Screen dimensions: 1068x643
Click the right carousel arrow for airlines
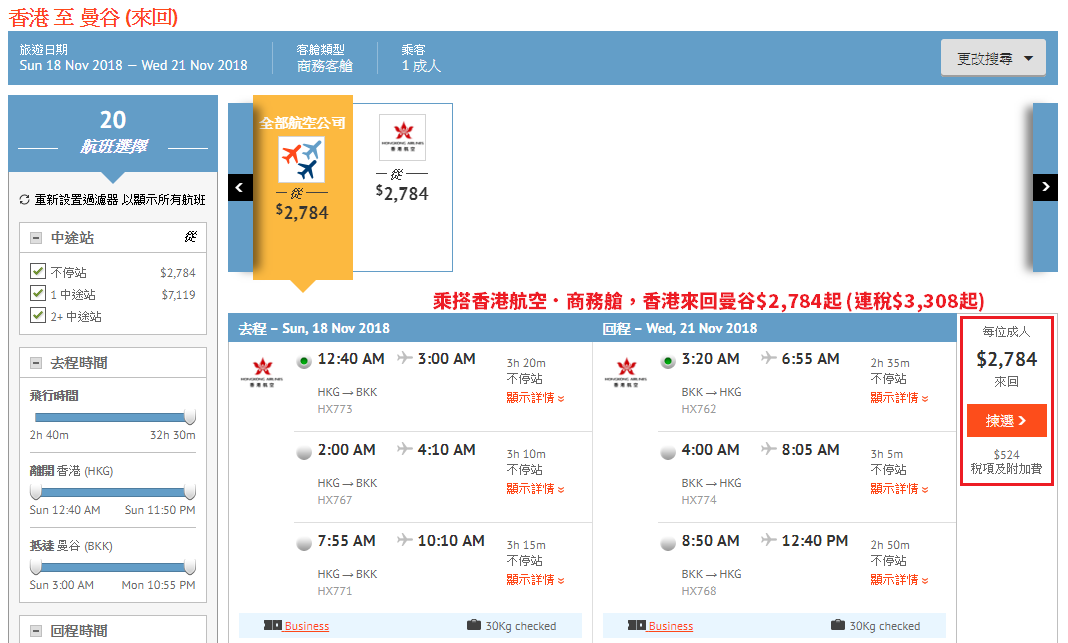(1046, 187)
